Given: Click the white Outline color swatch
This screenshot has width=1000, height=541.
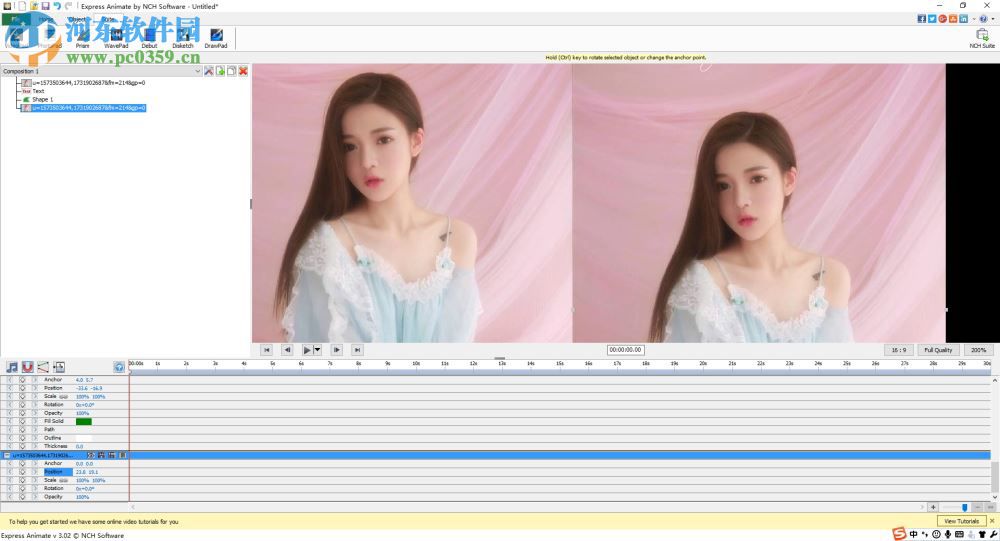Looking at the screenshot, I should point(84,438).
